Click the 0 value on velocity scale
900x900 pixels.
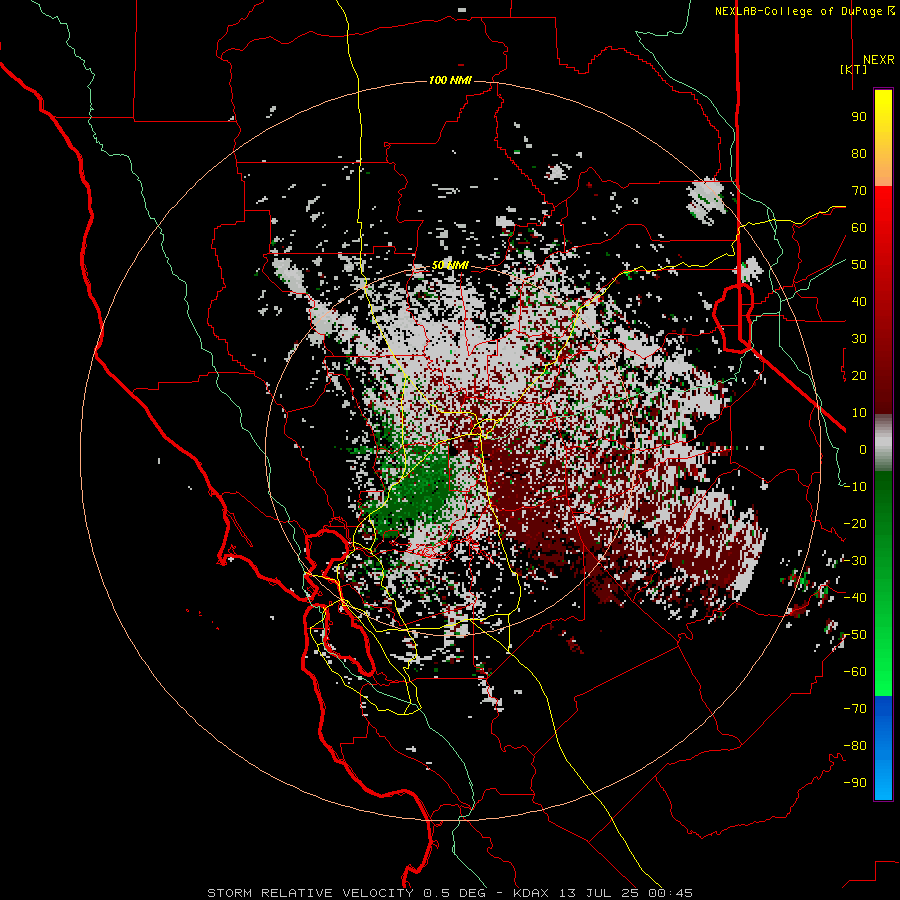tap(863, 449)
